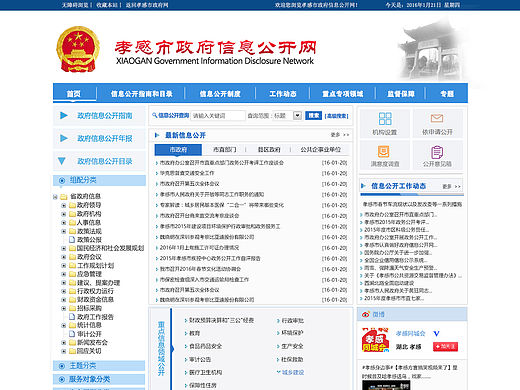Open 更多 link in 信息公开工作动态
Image resolution: width=520 pixels, height=390 pixels.
452,186
